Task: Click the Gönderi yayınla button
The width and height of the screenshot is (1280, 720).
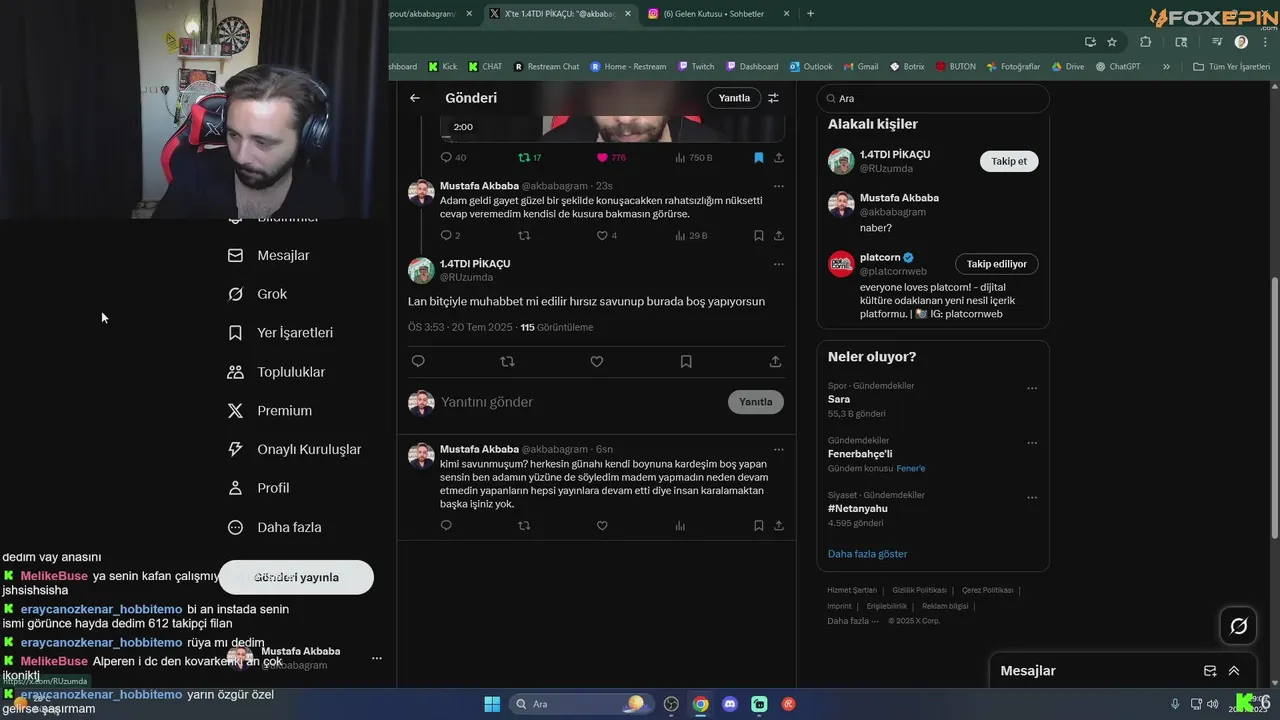Action: [296, 577]
